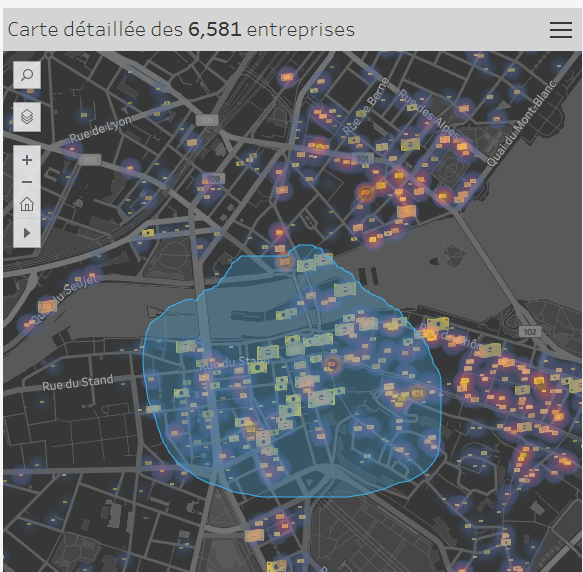Reset map to home view
This screenshot has height=572, width=583.
[27, 204]
